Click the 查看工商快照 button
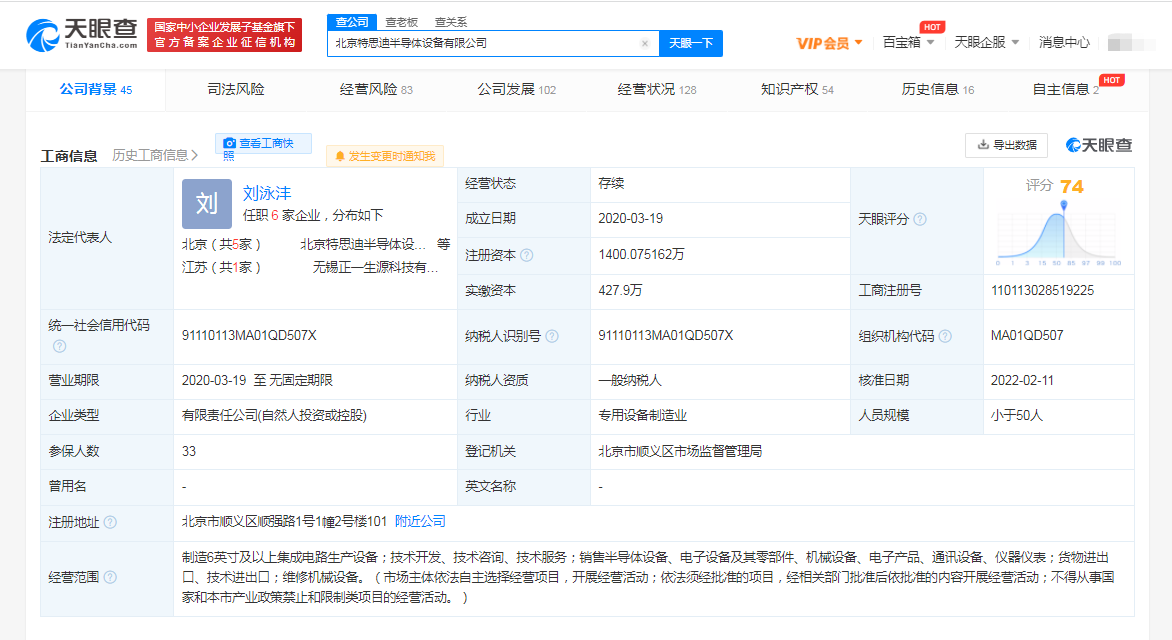The width and height of the screenshot is (1172, 640). [x=263, y=144]
